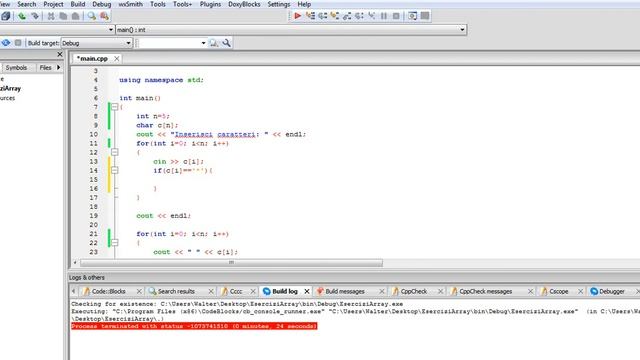640x360 pixels.
Task: Open the Project menu
Action: coord(53,4)
